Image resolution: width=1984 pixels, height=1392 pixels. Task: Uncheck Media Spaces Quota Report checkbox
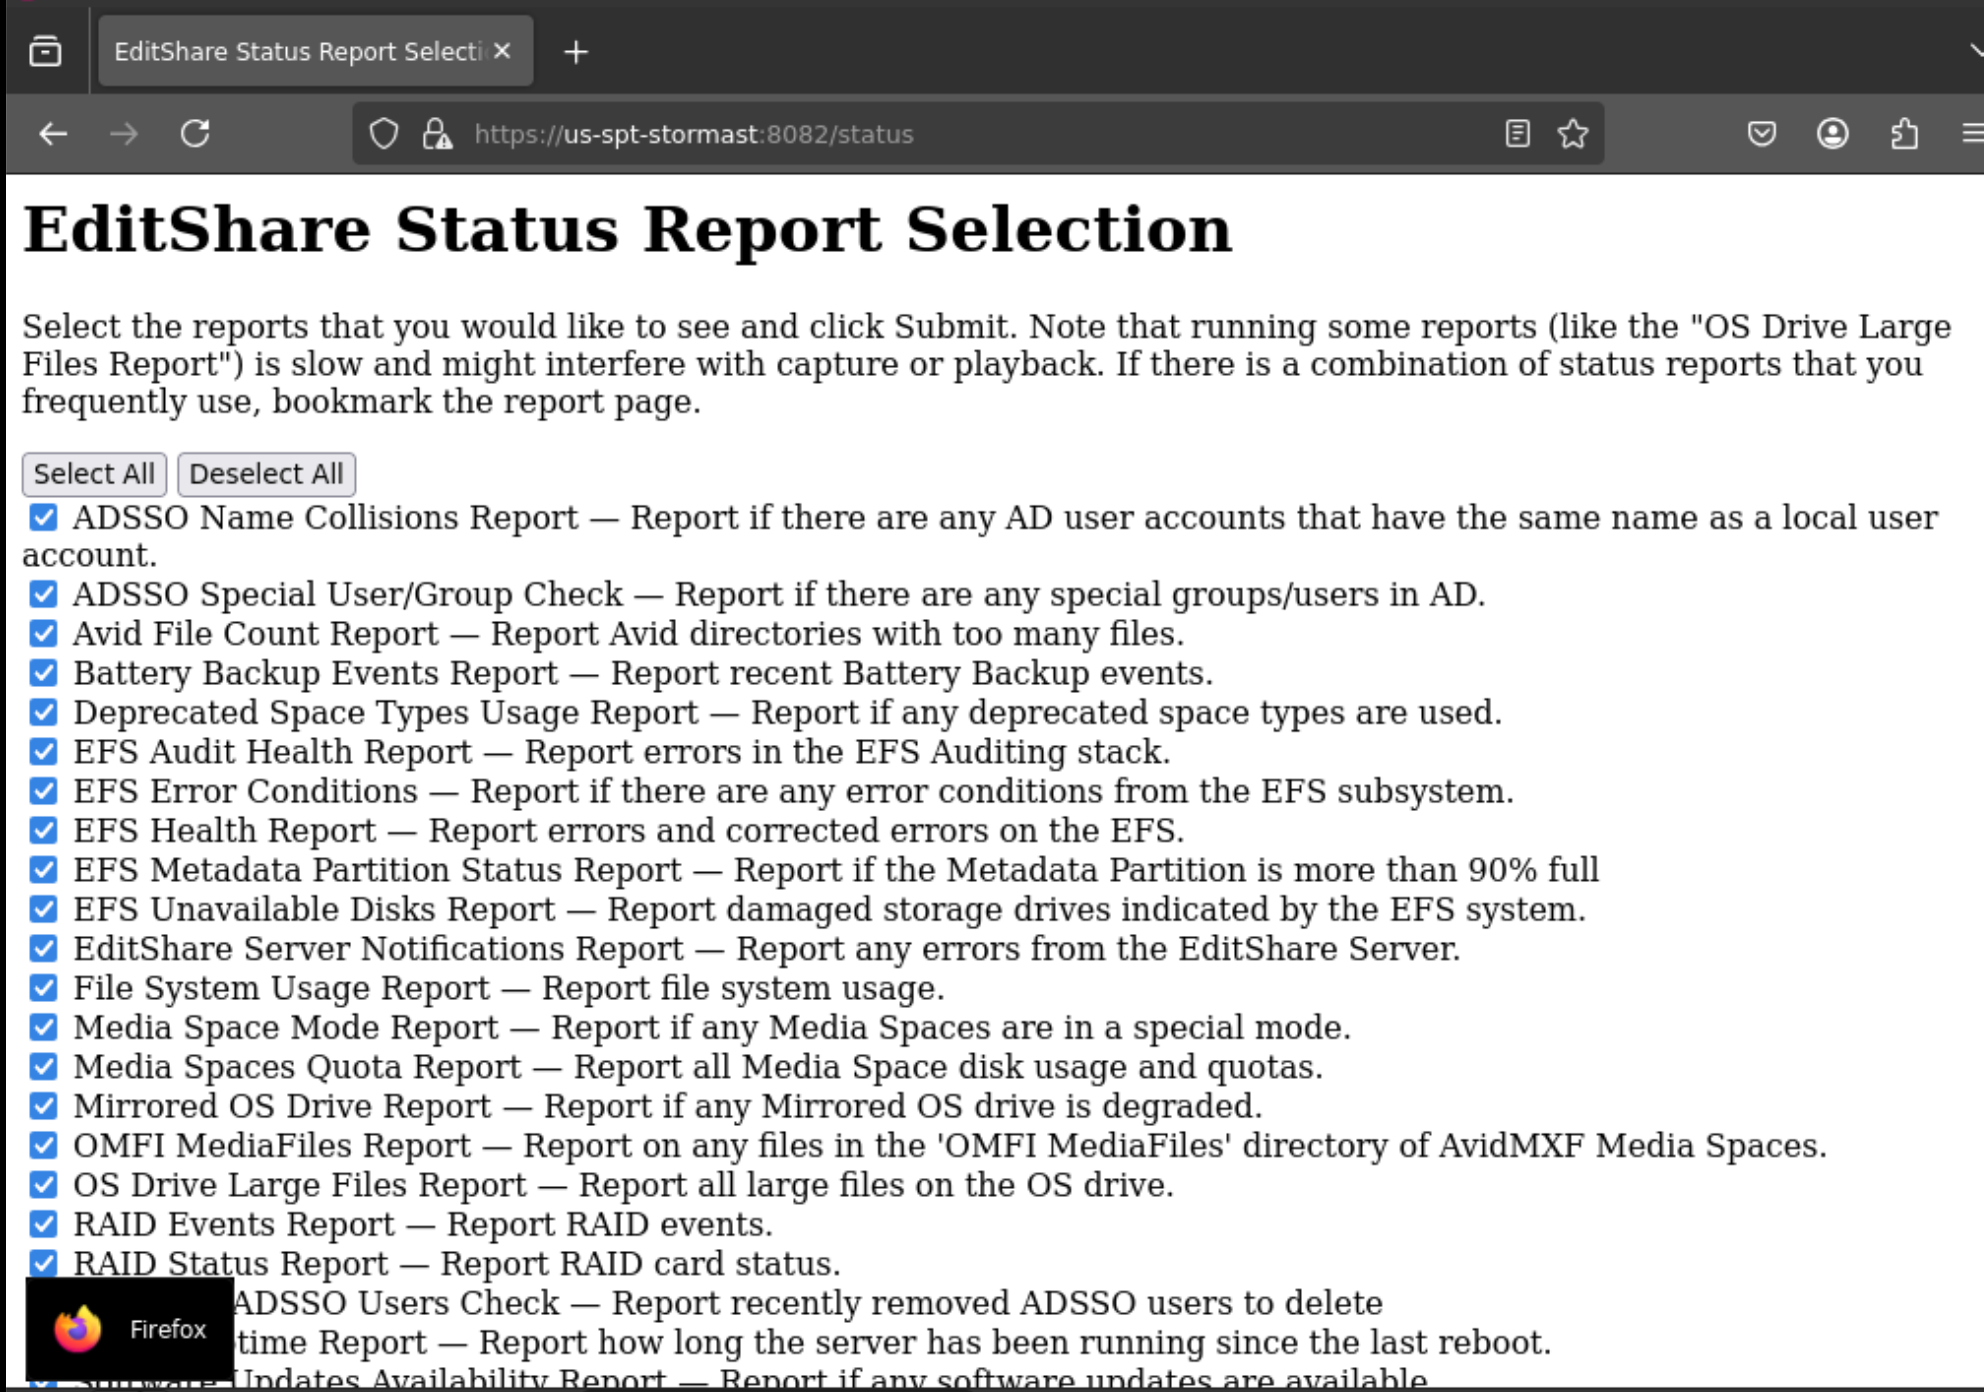[x=43, y=1066]
